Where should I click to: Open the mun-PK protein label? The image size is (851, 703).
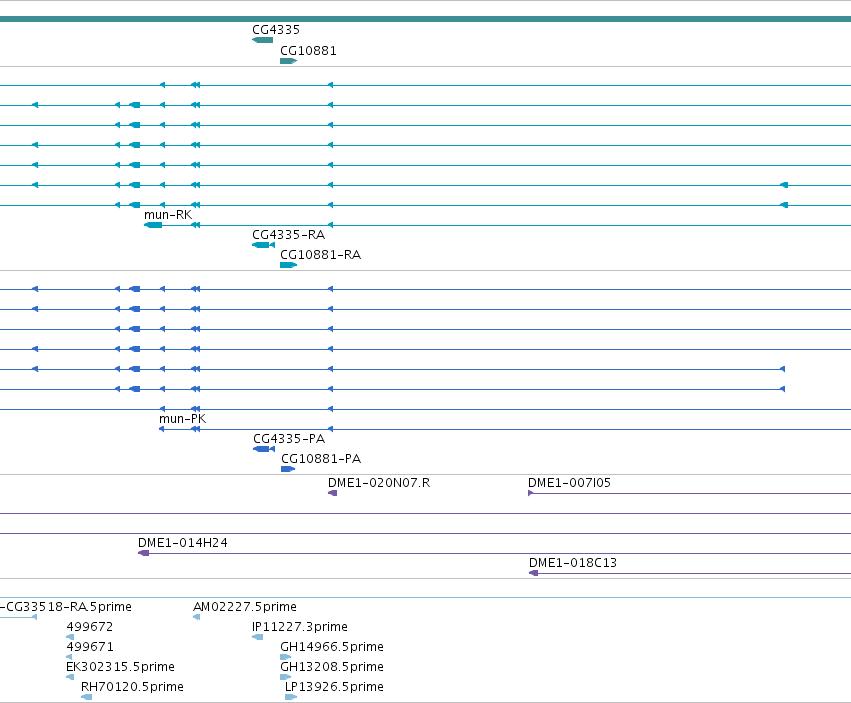(182, 419)
